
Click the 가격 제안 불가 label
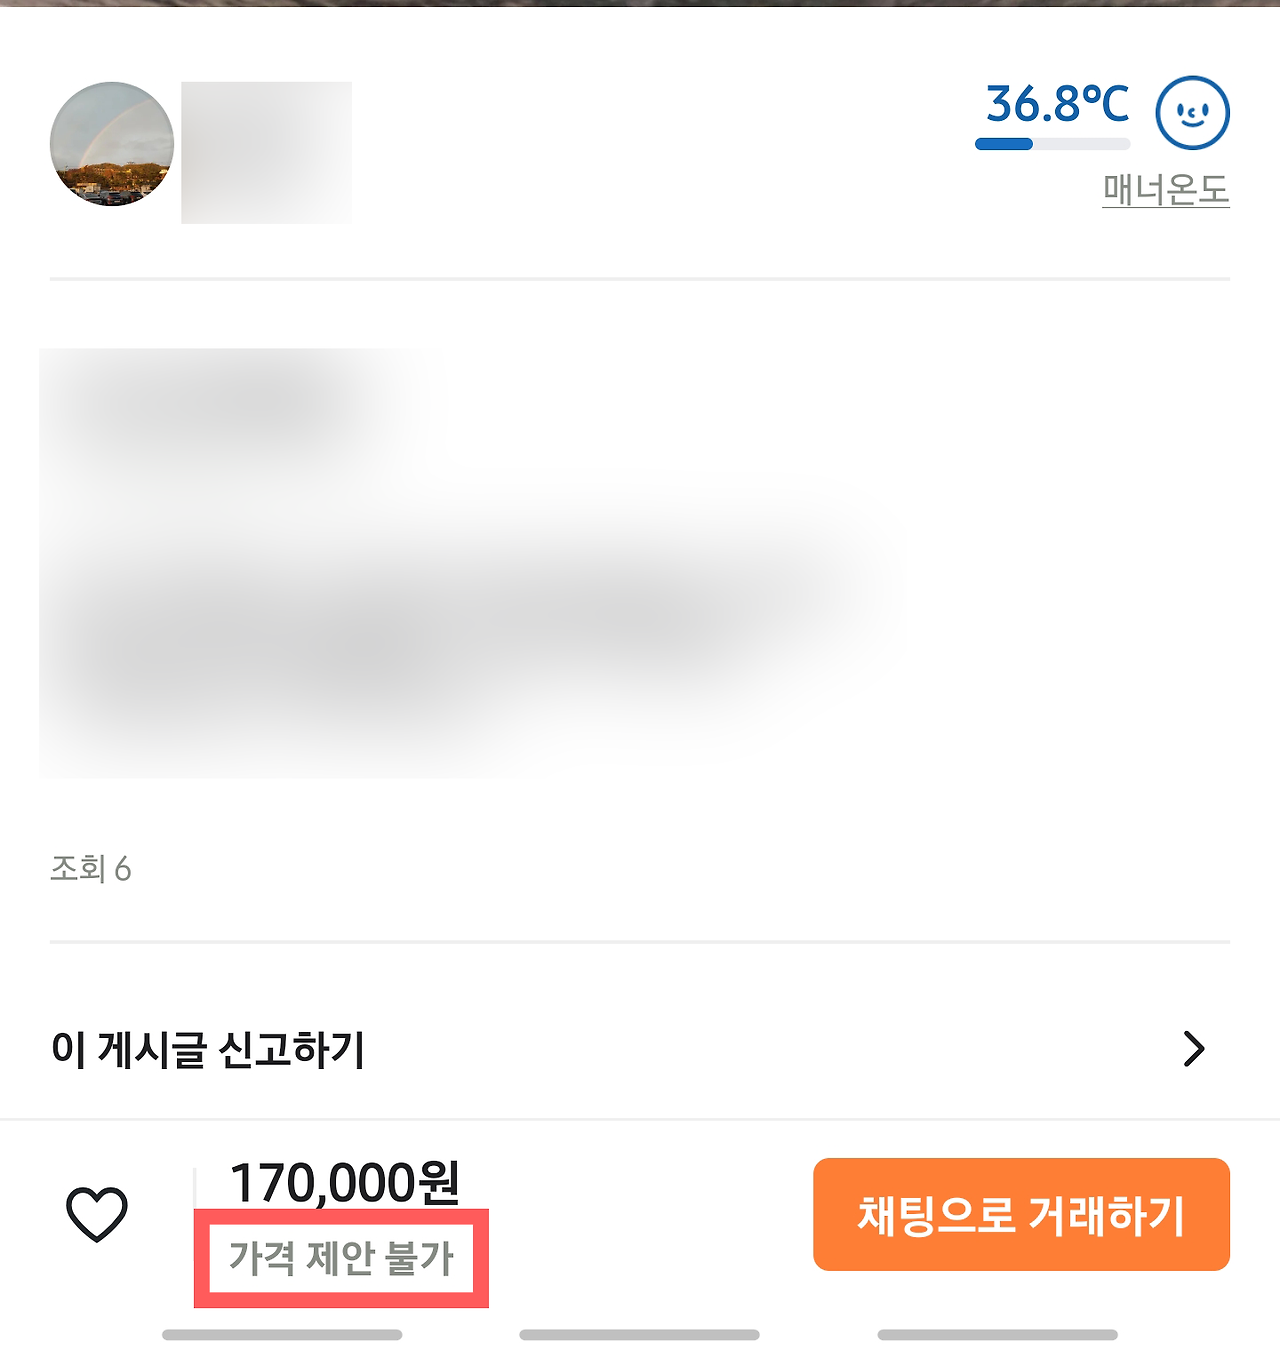tap(341, 1257)
